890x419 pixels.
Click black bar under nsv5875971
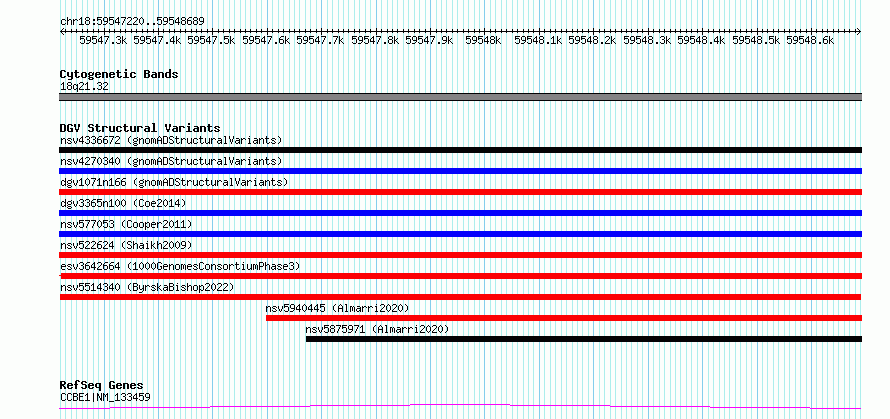(584, 339)
